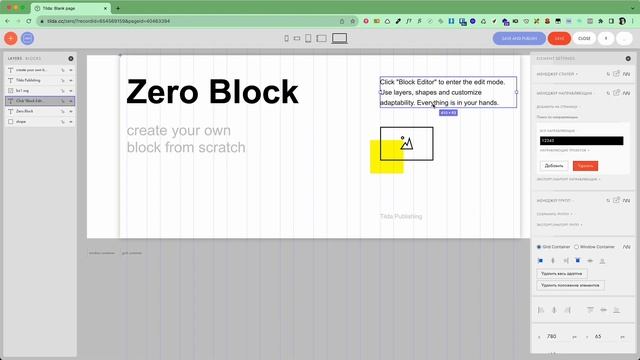This screenshot has height=360, width=640.
Task: Expand the Менеджер направляющих section
Action: pyautogui.click(x=564, y=93)
